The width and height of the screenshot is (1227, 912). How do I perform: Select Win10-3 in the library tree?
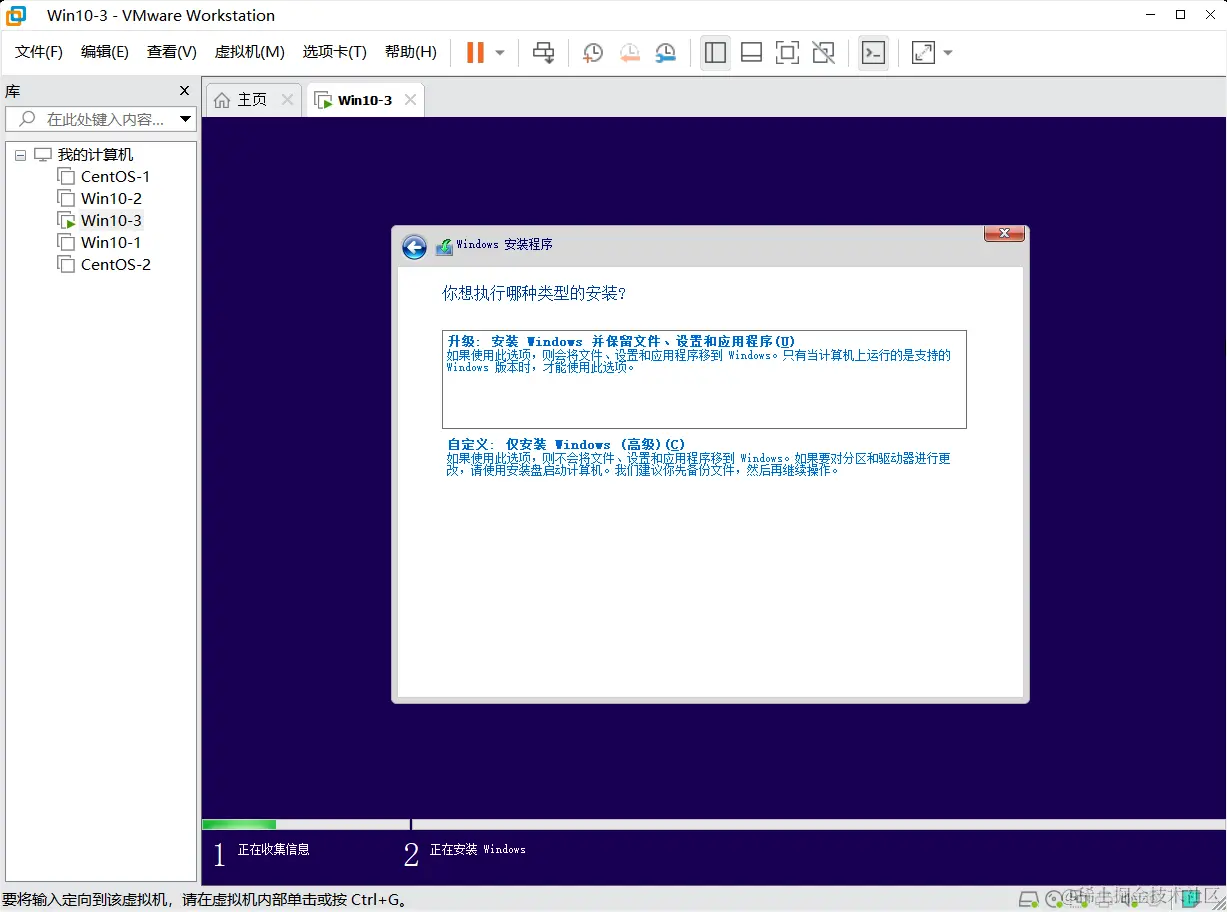coord(111,221)
